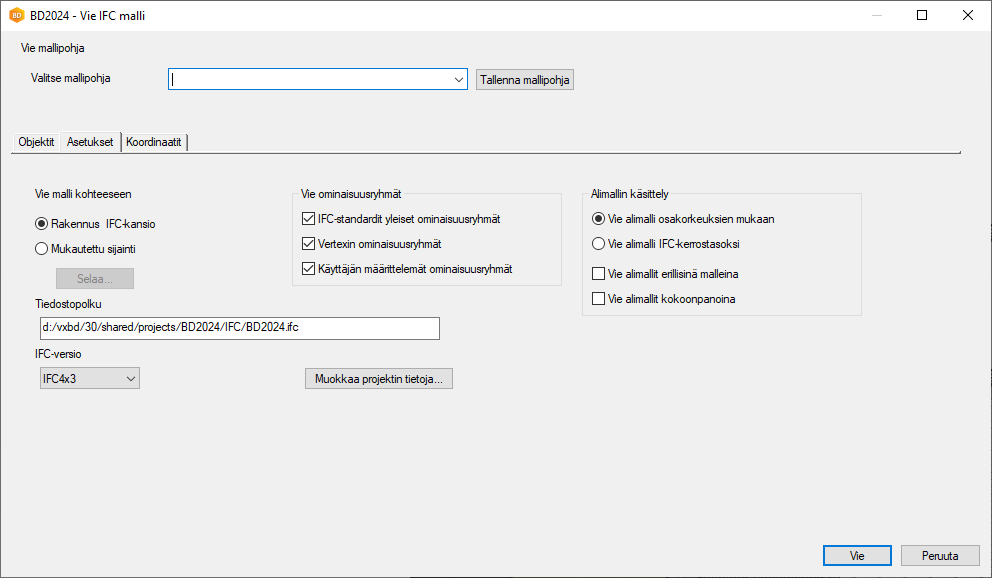Disable Käyttäjän määrittelemät ominaisuusryhmät checkbox

point(308,269)
